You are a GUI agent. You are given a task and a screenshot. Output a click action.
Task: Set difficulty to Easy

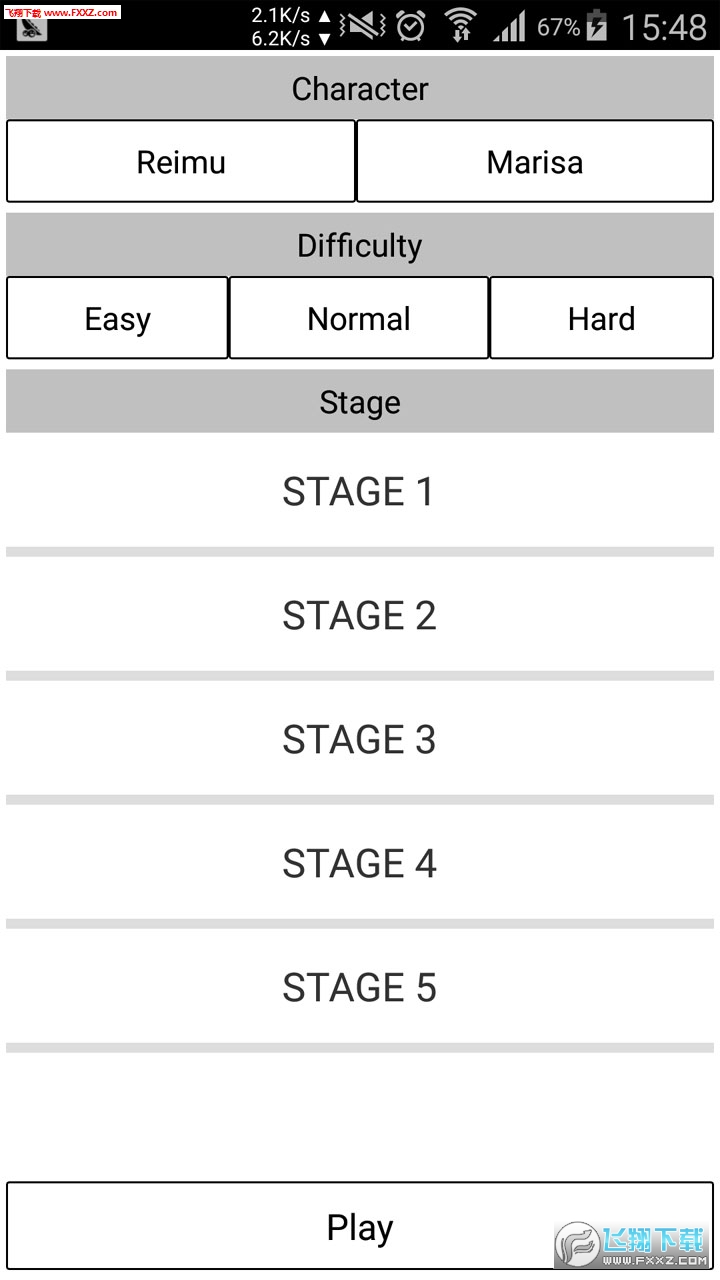pyautogui.click(x=118, y=319)
